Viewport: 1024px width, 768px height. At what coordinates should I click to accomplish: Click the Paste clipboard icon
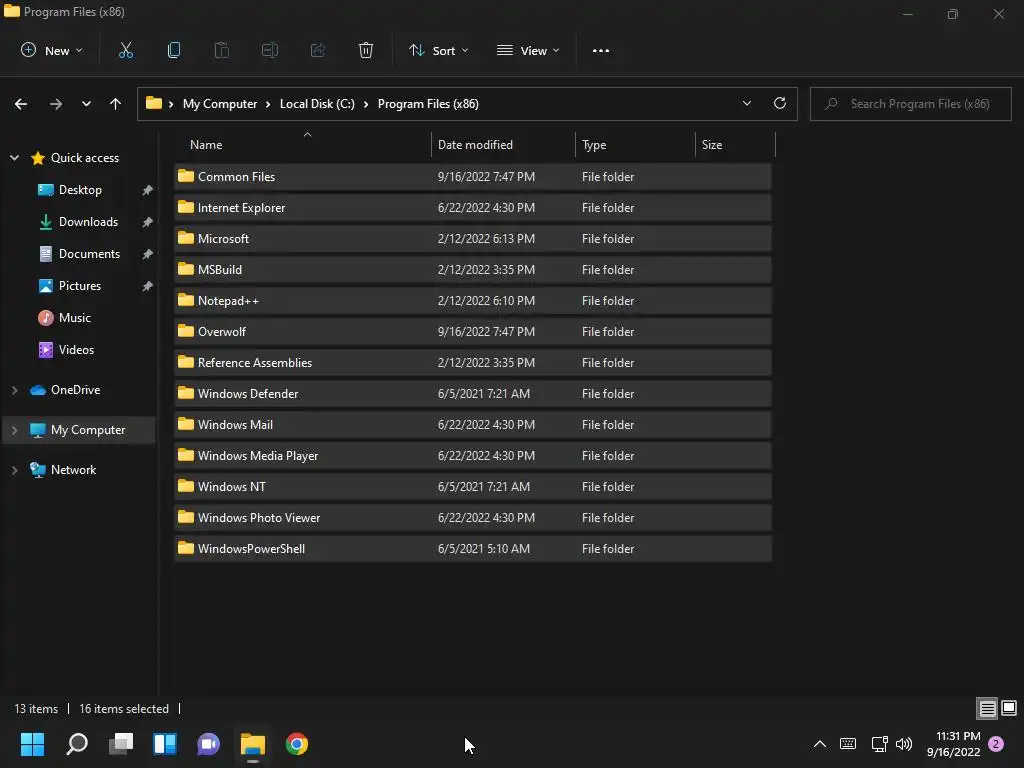pyautogui.click(x=222, y=50)
